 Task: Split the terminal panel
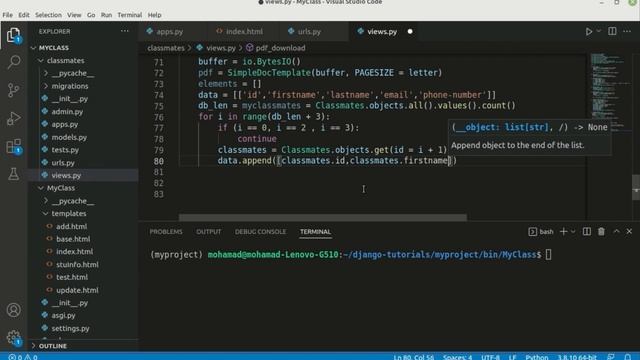(587, 231)
